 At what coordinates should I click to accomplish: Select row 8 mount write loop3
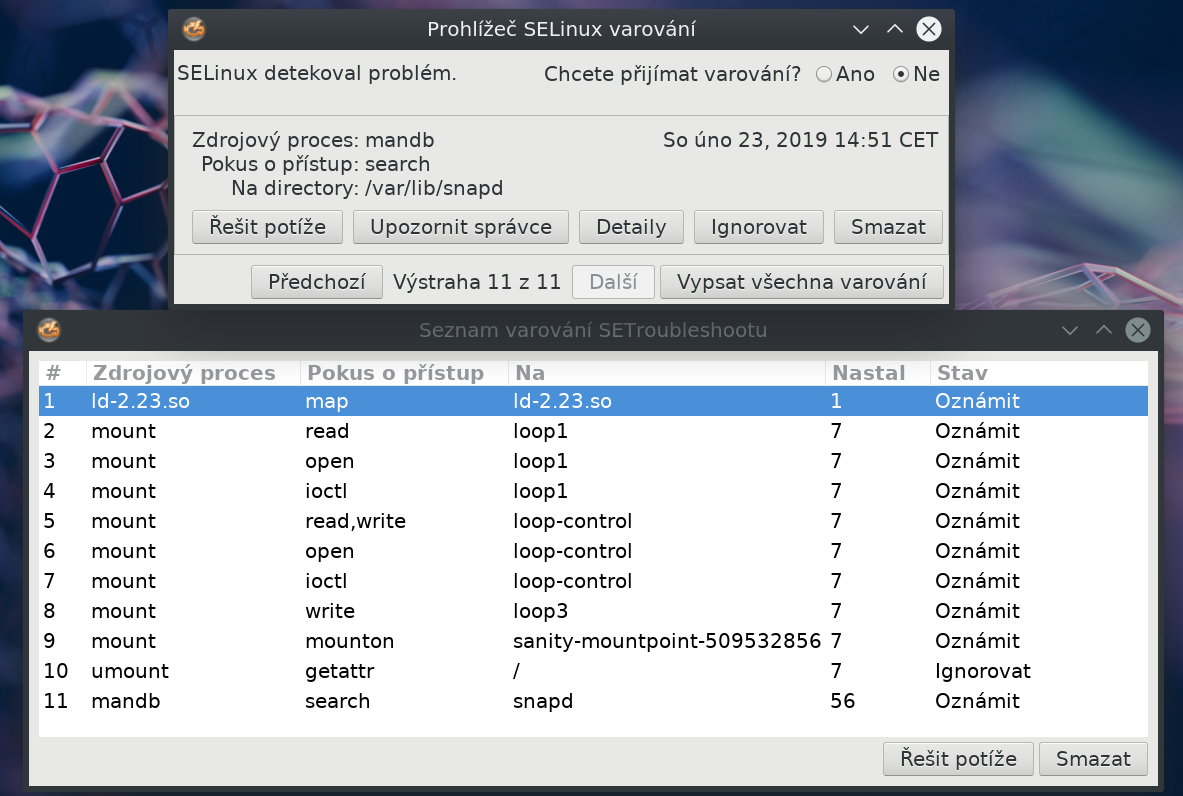(593, 611)
